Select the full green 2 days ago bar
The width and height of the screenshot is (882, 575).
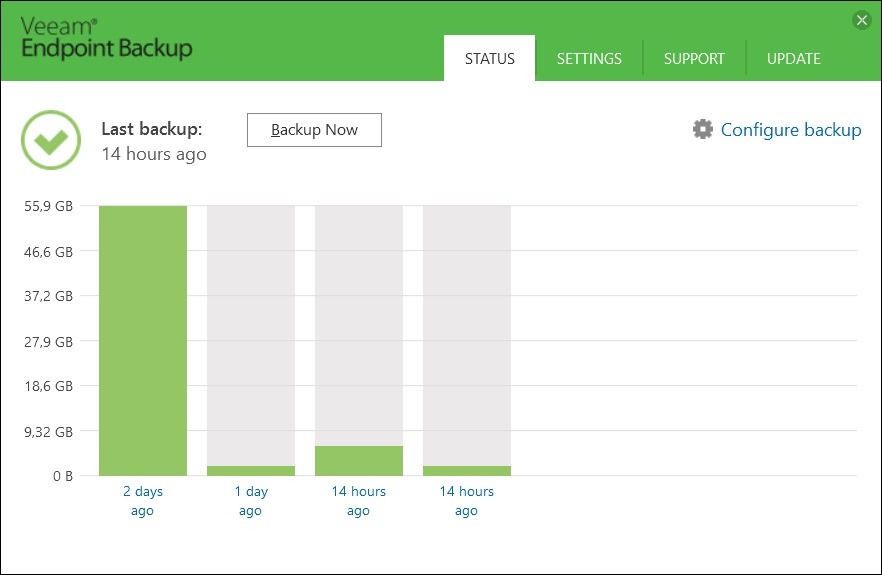click(143, 341)
